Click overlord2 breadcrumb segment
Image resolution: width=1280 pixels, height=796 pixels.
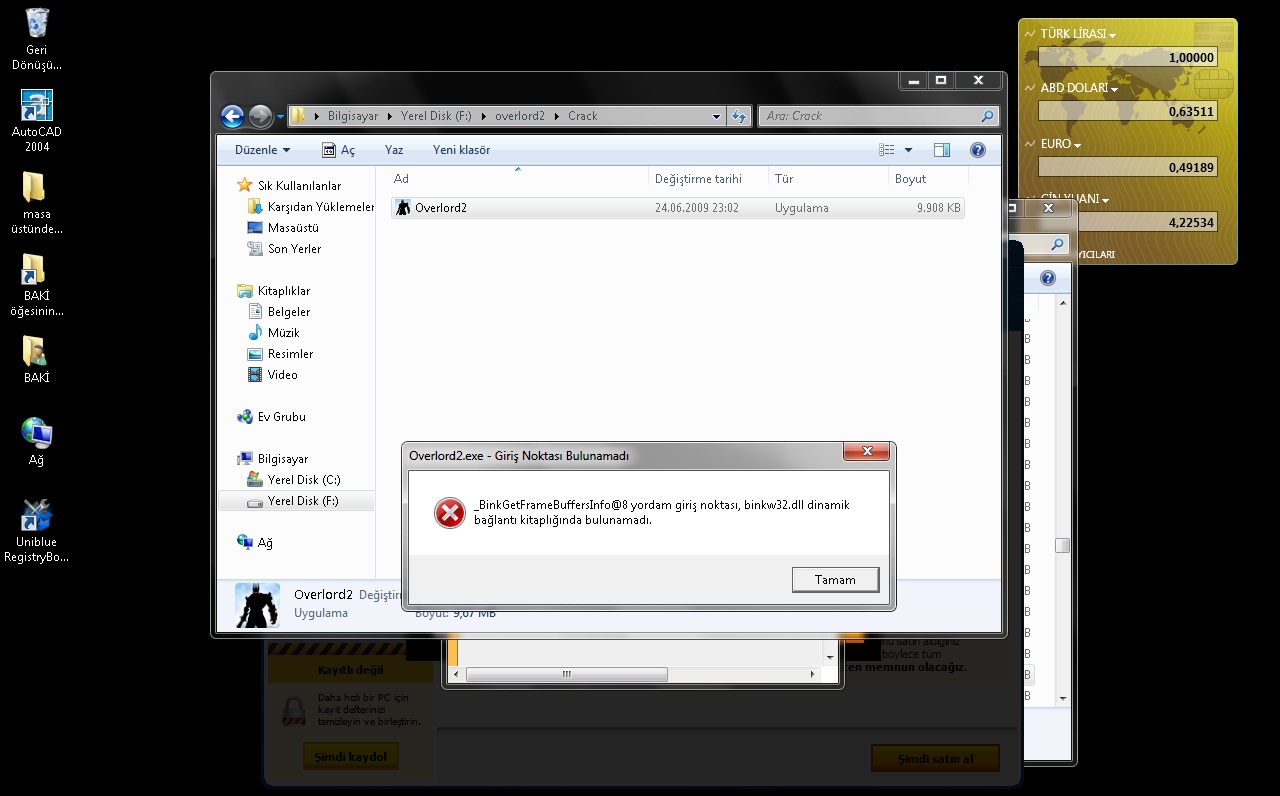(x=519, y=116)
